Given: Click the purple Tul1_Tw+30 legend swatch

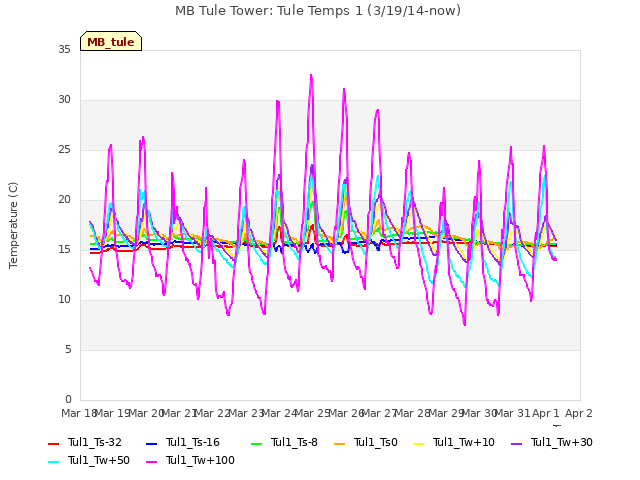Looking at the screenshot, I should pos(516,443).
